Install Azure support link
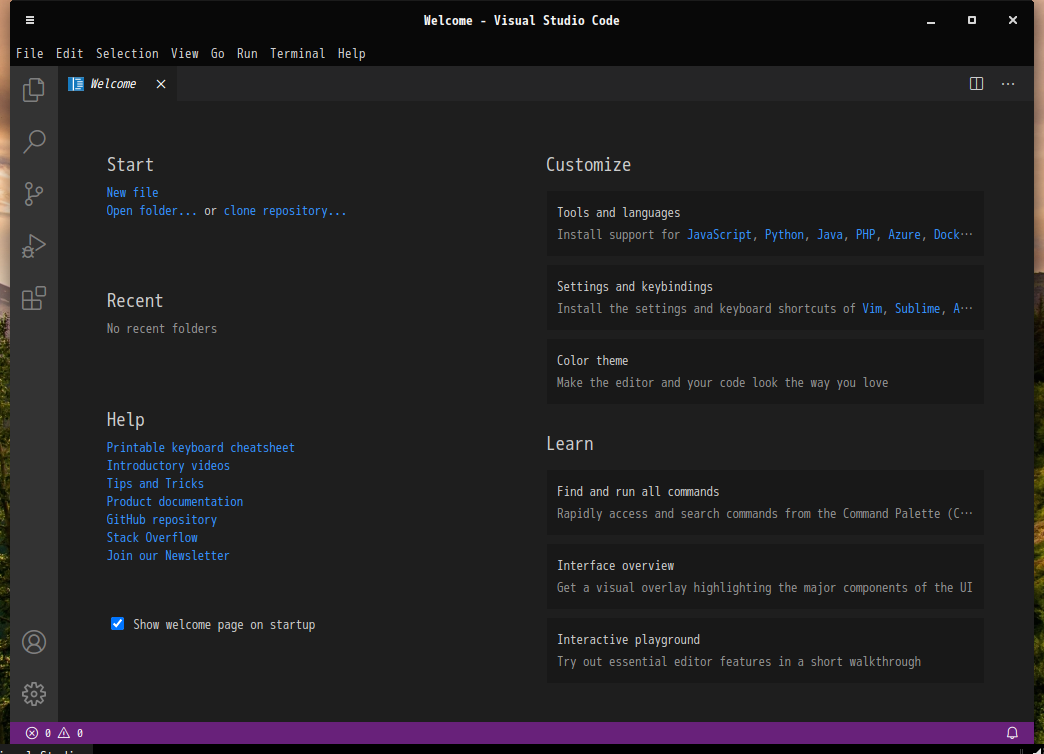 [x=904, y=234]
